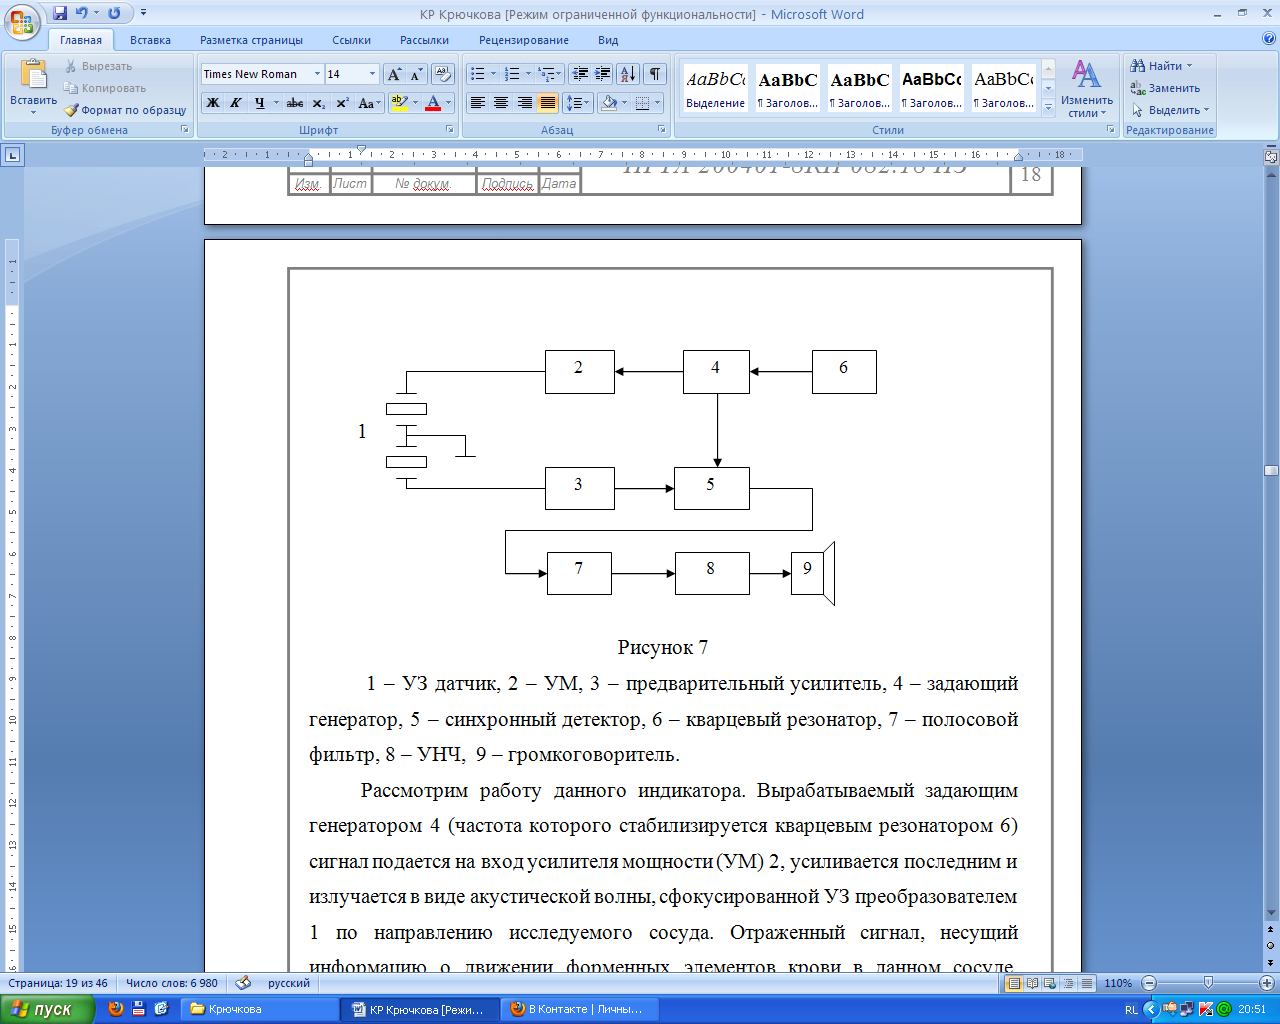Toggle underline formatting (Ч)
The image size is (1280, 1024).
click(260, 102)
